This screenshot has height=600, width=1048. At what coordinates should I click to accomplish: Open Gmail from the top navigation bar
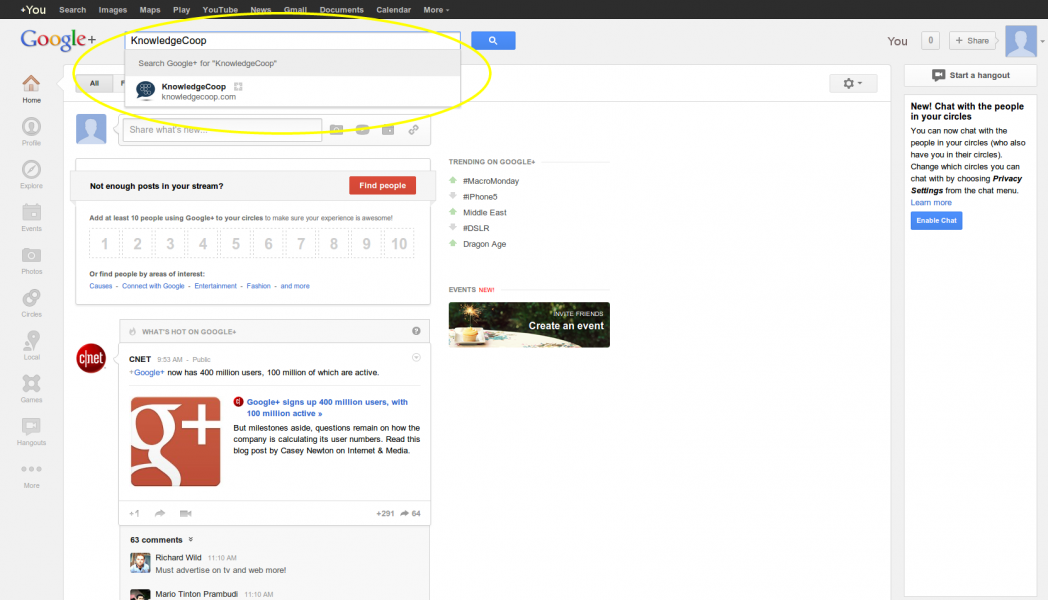coord(295,10)
